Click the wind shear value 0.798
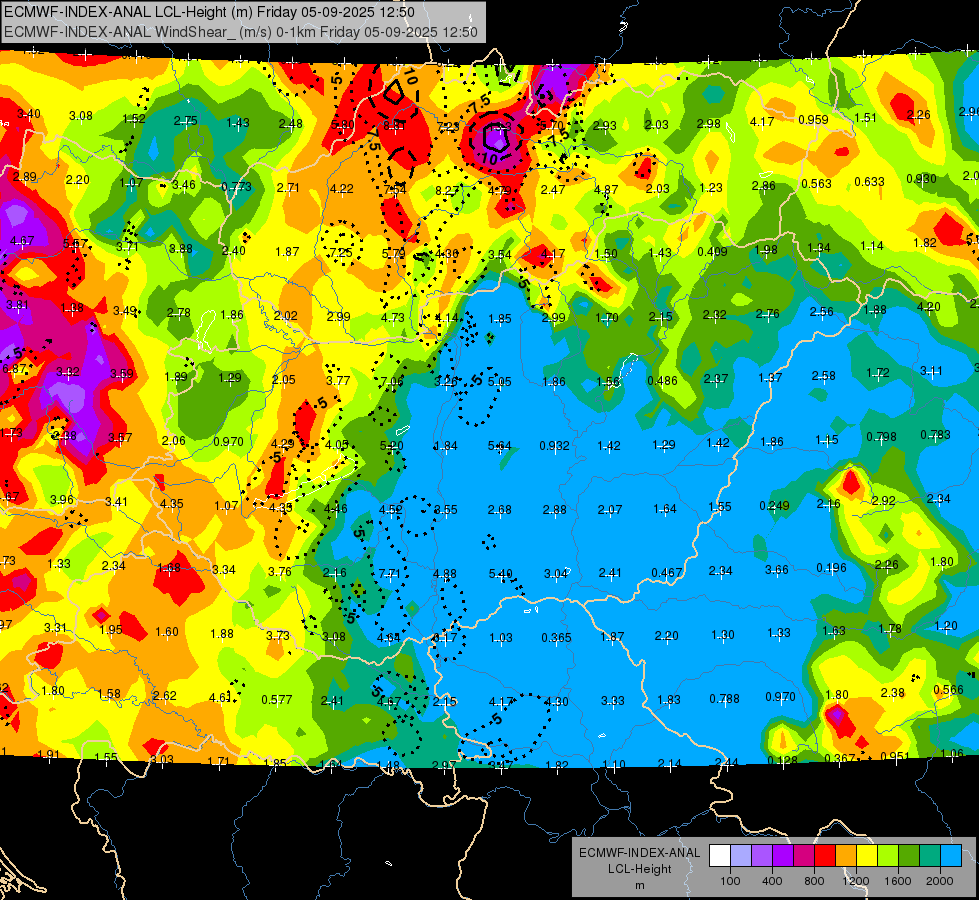 (882, 437)
